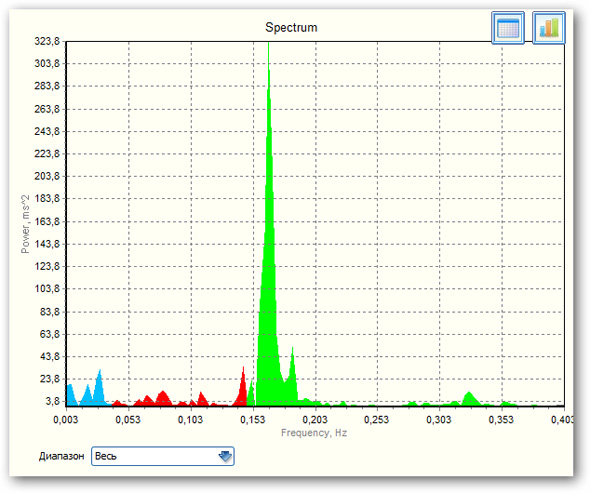Expand the Диапазон dropdown arrow
The image size is (590, 493).
click(225, 456)
